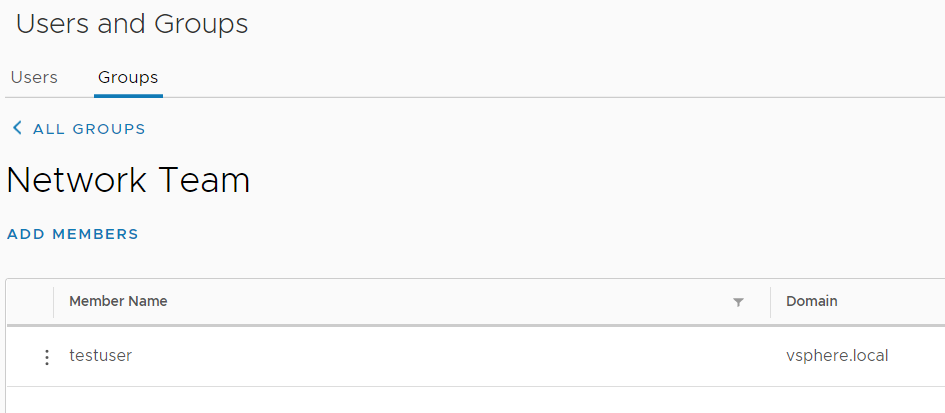
Task: Switch to the Users tab
Action: [34, 77]
